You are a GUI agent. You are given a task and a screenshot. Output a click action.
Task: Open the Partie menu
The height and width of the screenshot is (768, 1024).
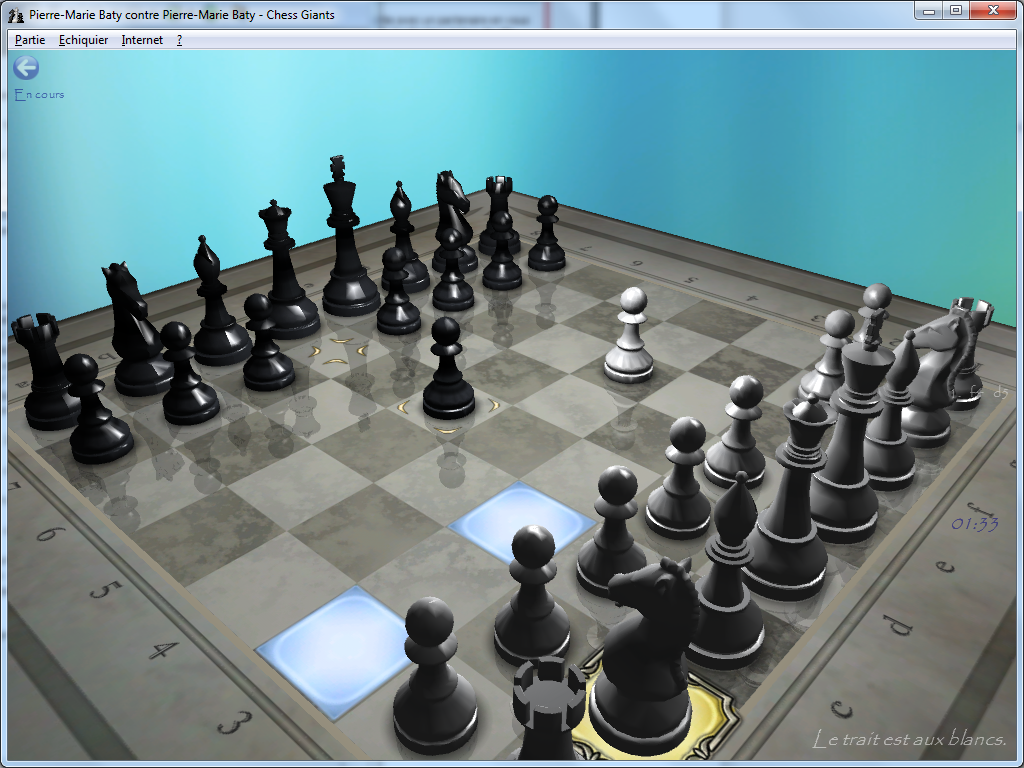[30, 40]
